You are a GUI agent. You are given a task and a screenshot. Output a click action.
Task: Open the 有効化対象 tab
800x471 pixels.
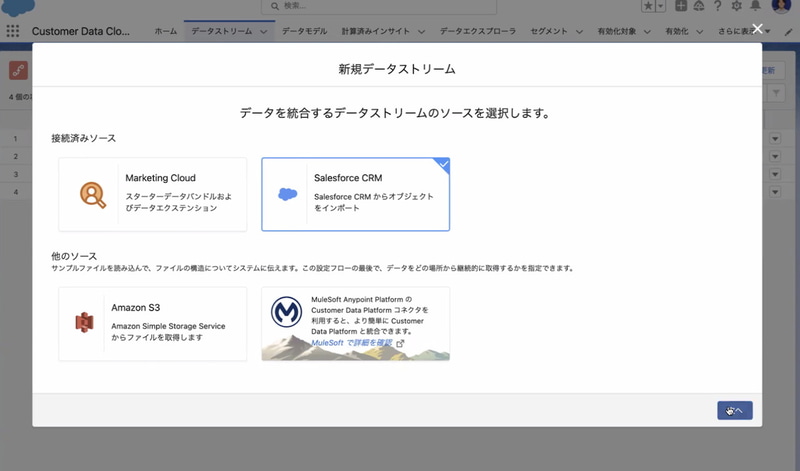tap(617, 31)
